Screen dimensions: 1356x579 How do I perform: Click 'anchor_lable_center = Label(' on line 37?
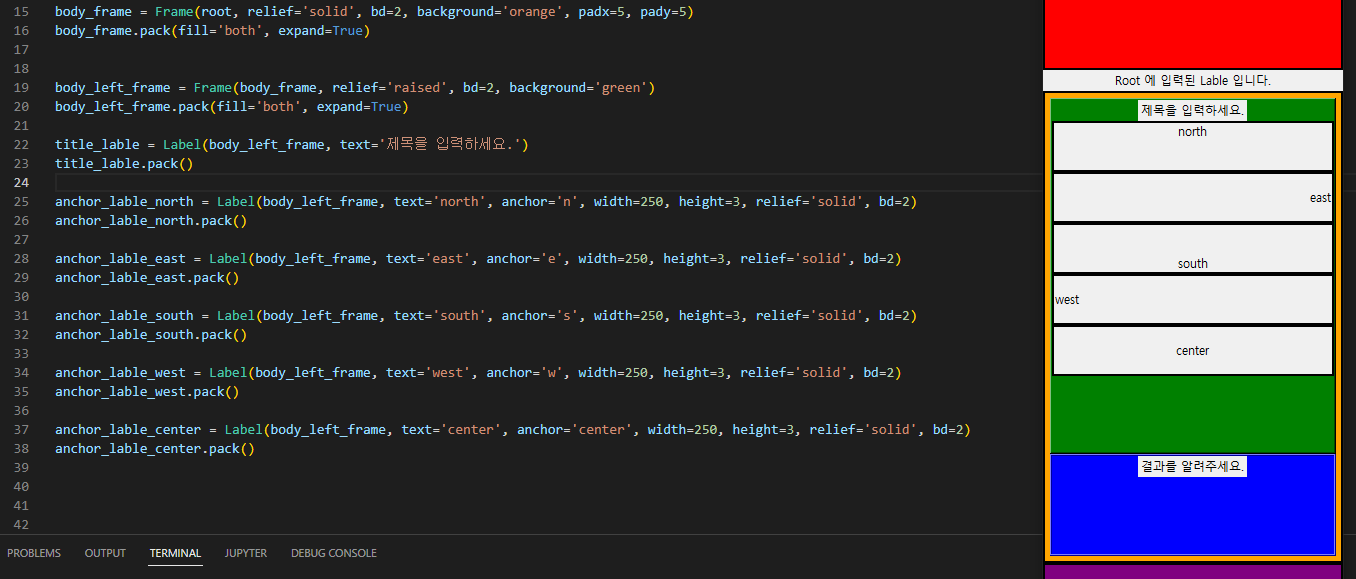point(163,429)
